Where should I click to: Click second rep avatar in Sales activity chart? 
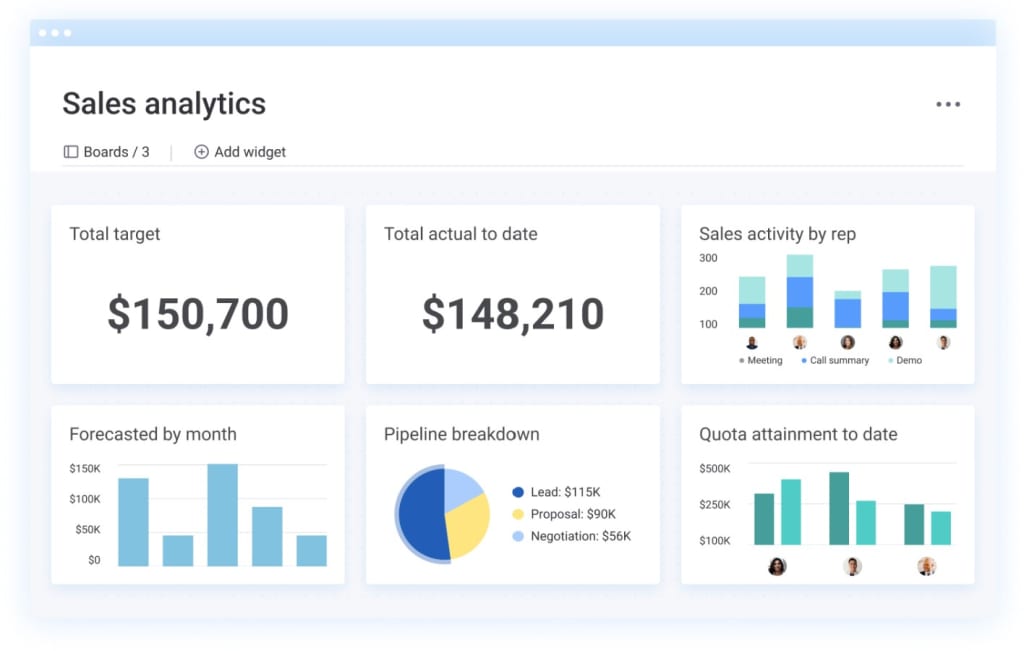coord(799,342)
